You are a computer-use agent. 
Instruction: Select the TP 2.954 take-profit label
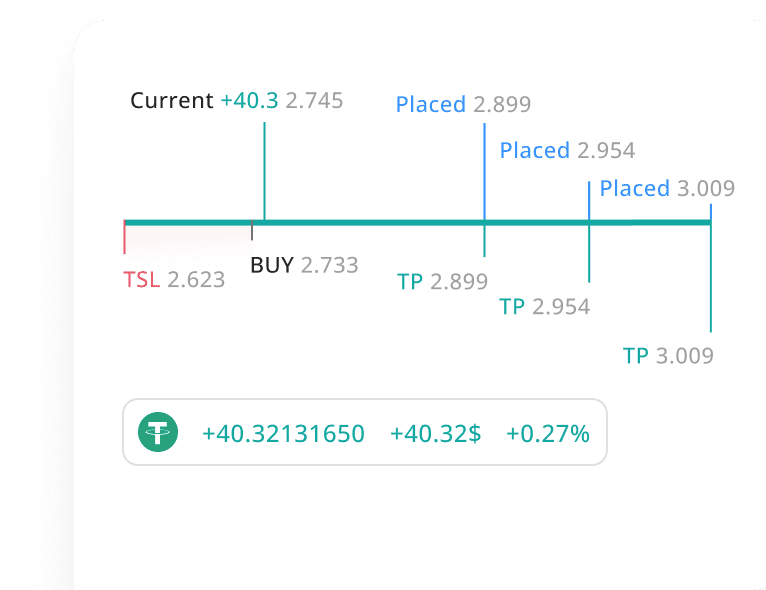[x=544, y=306]
